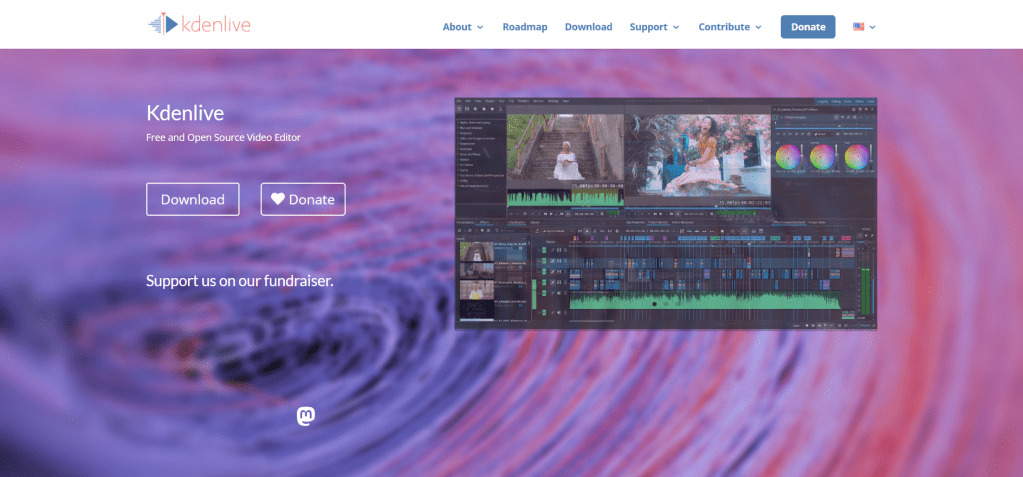1023x477 pixels.
Task: Expand the Support dropdown
Action: pos(654,27)
